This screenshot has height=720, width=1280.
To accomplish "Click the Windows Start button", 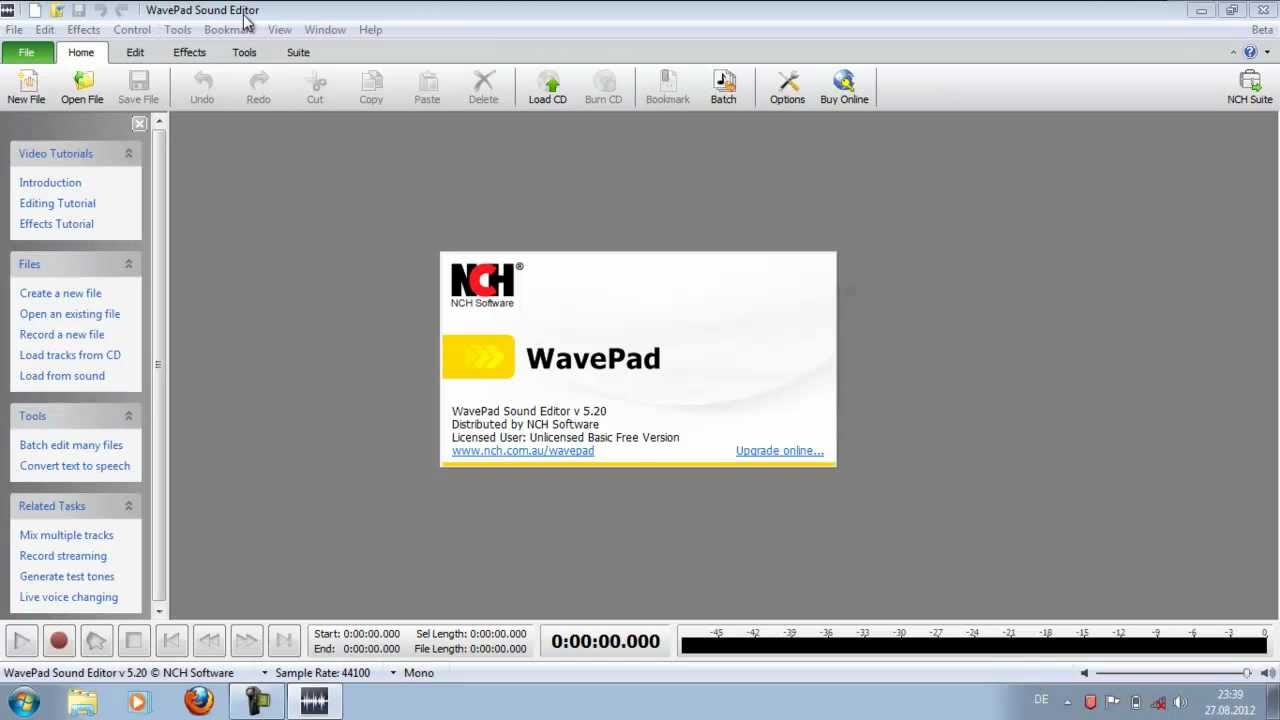I will pyautogui.click(x=25, y=701).
